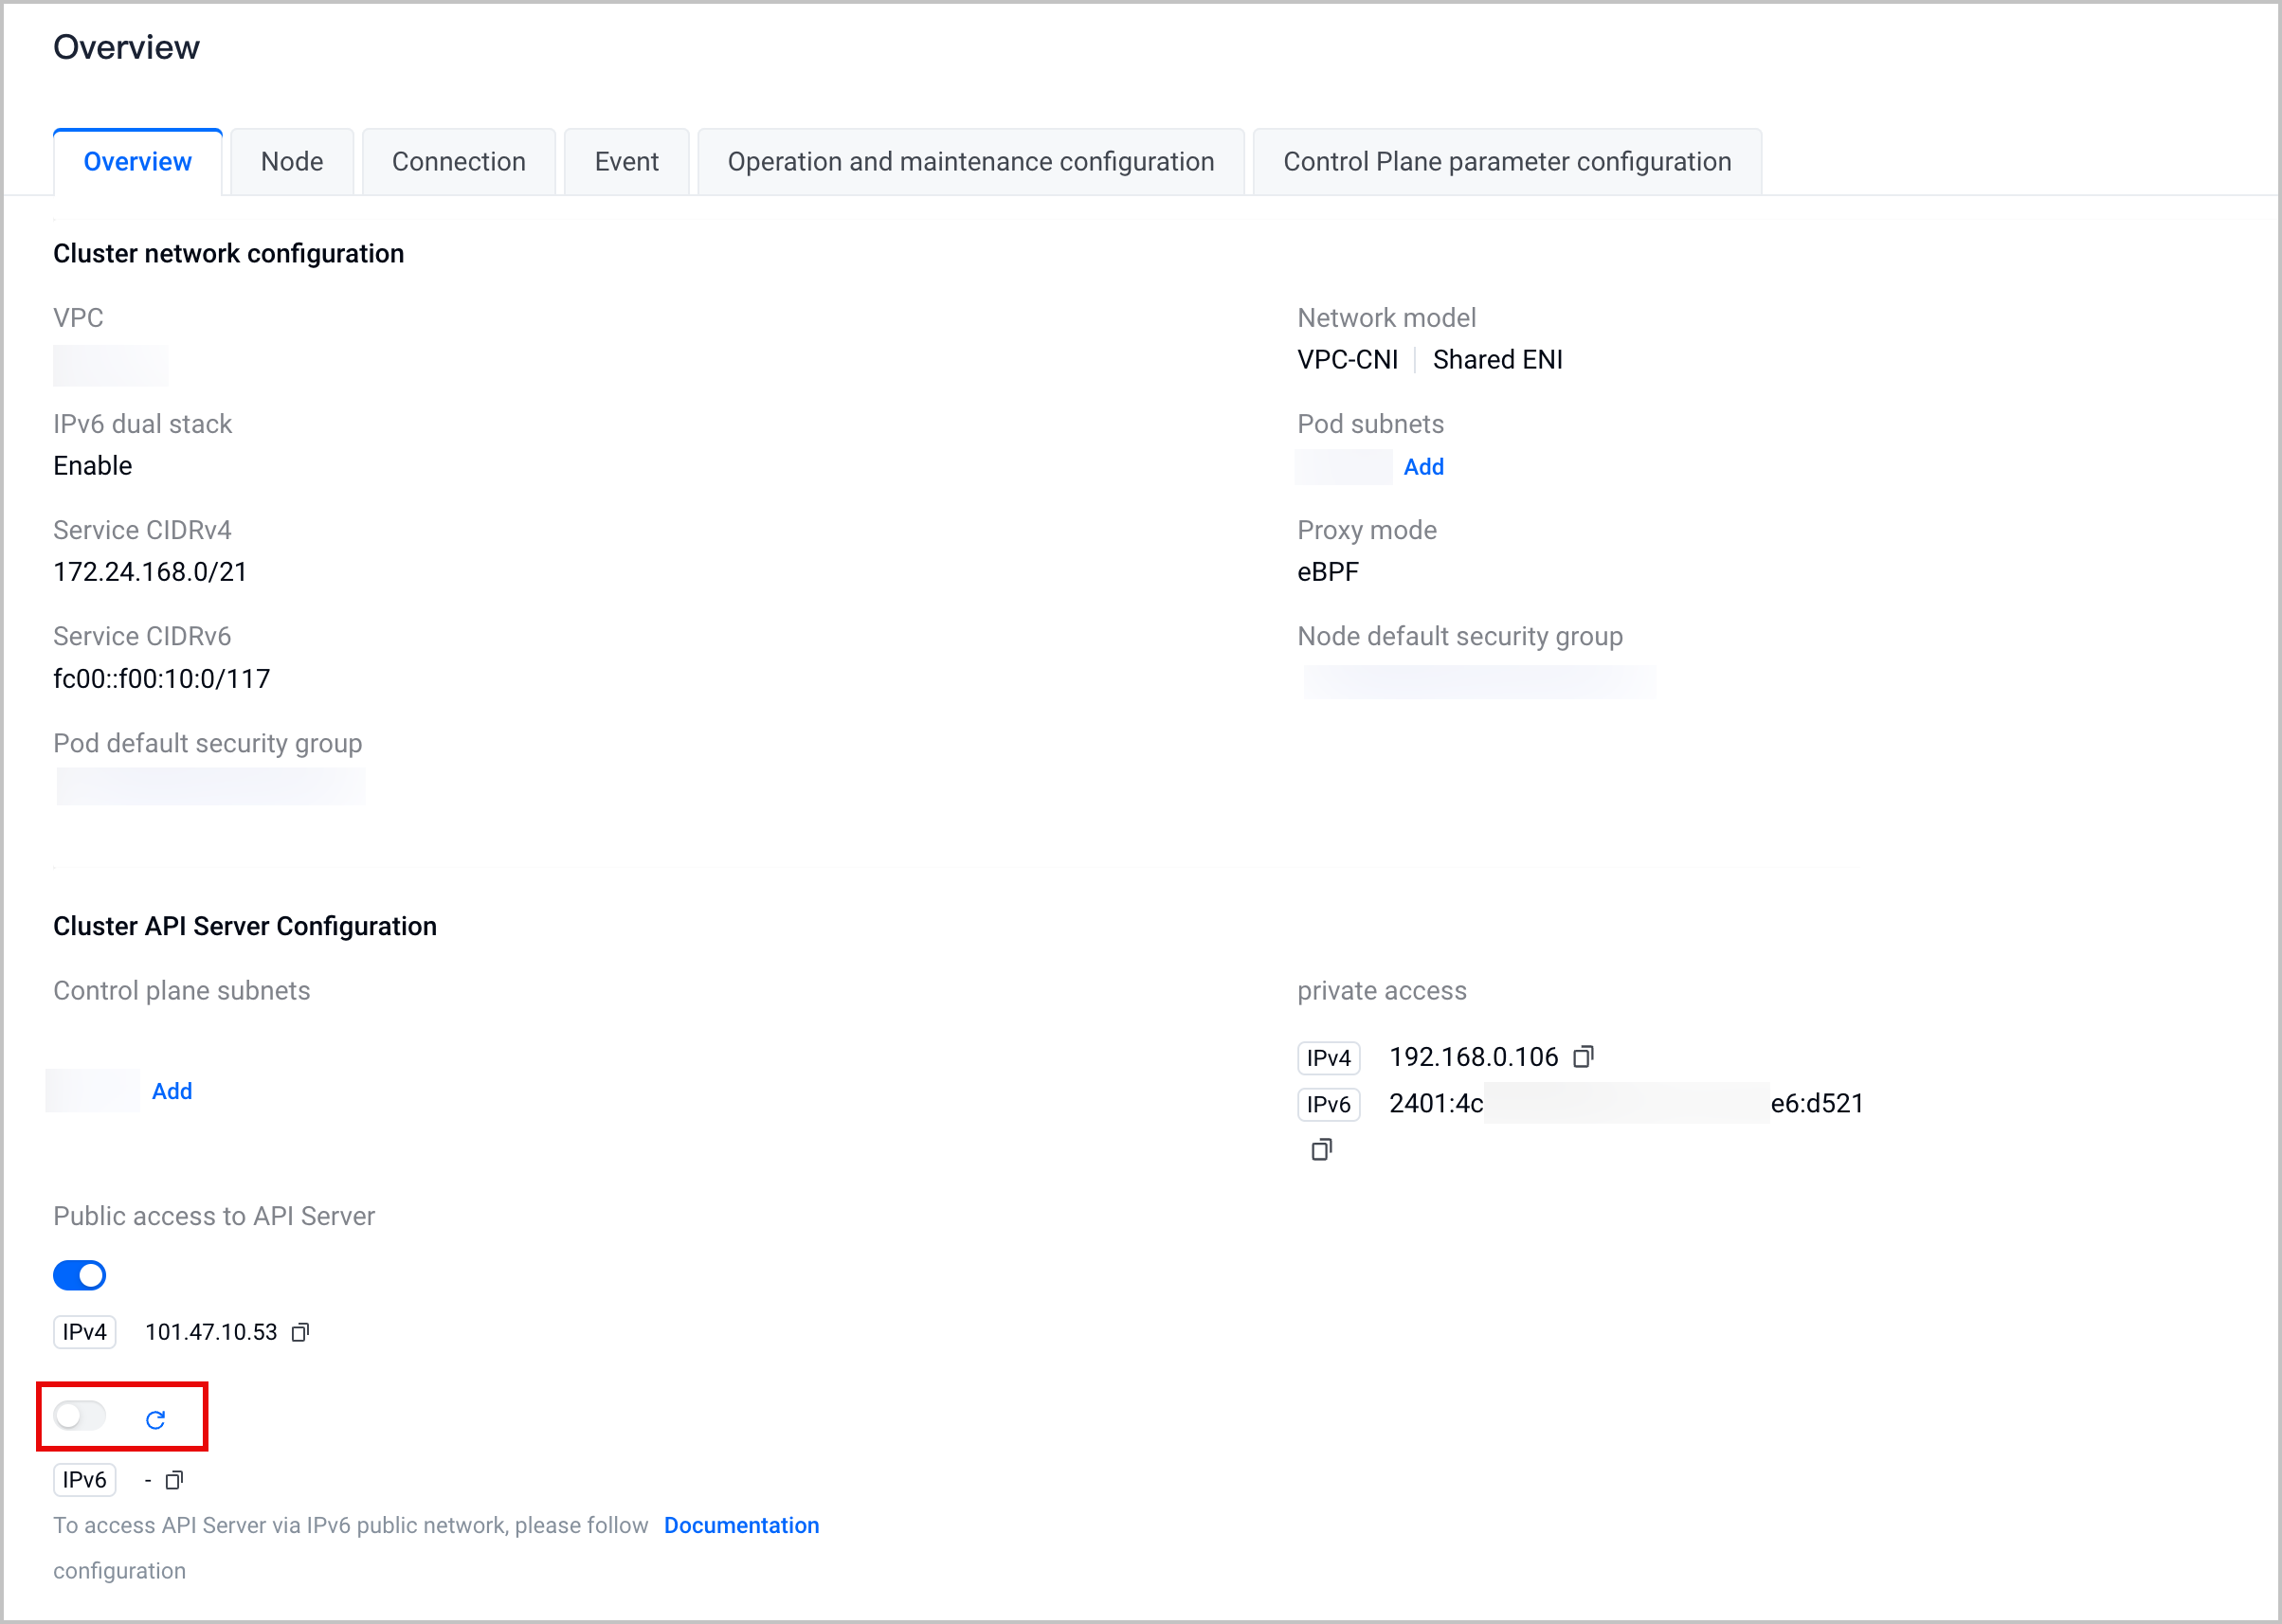
Task: Click the private access IPv4 tag
Action: 1328,1058
